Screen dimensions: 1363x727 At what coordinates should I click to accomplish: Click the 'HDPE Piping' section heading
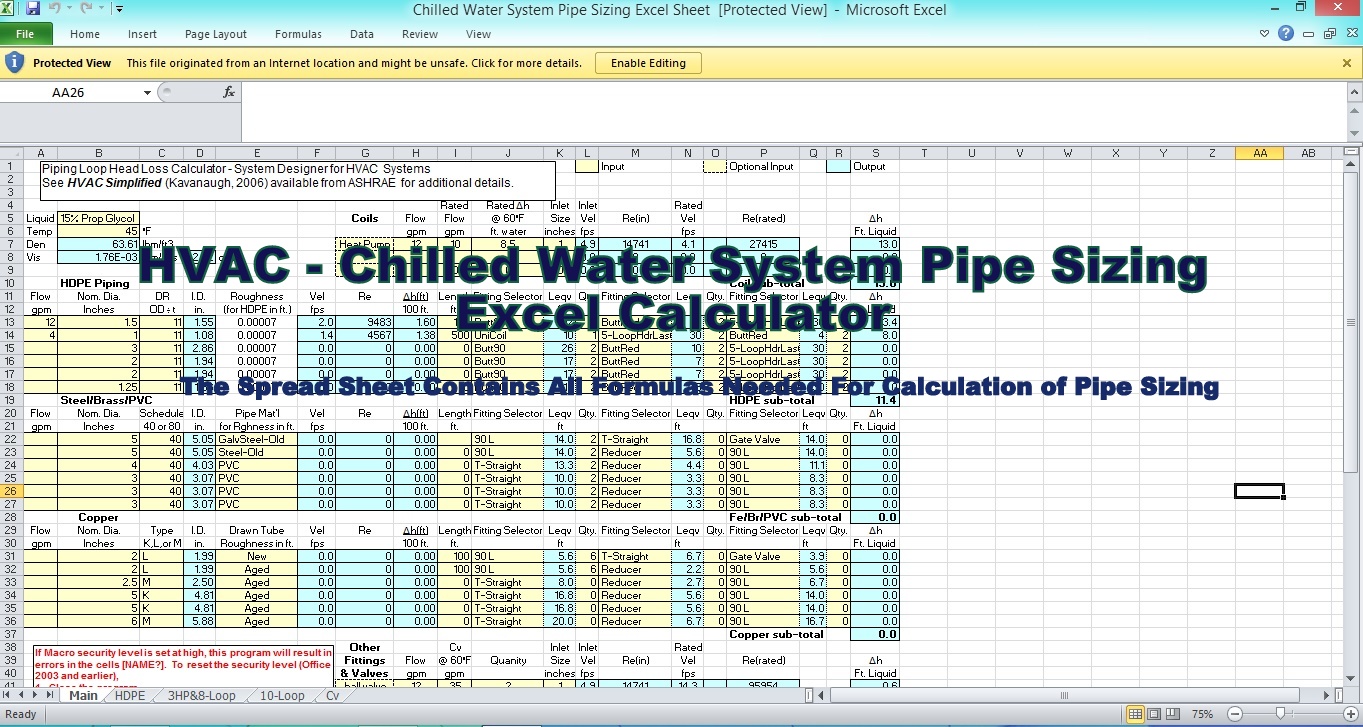coord(95,283)
